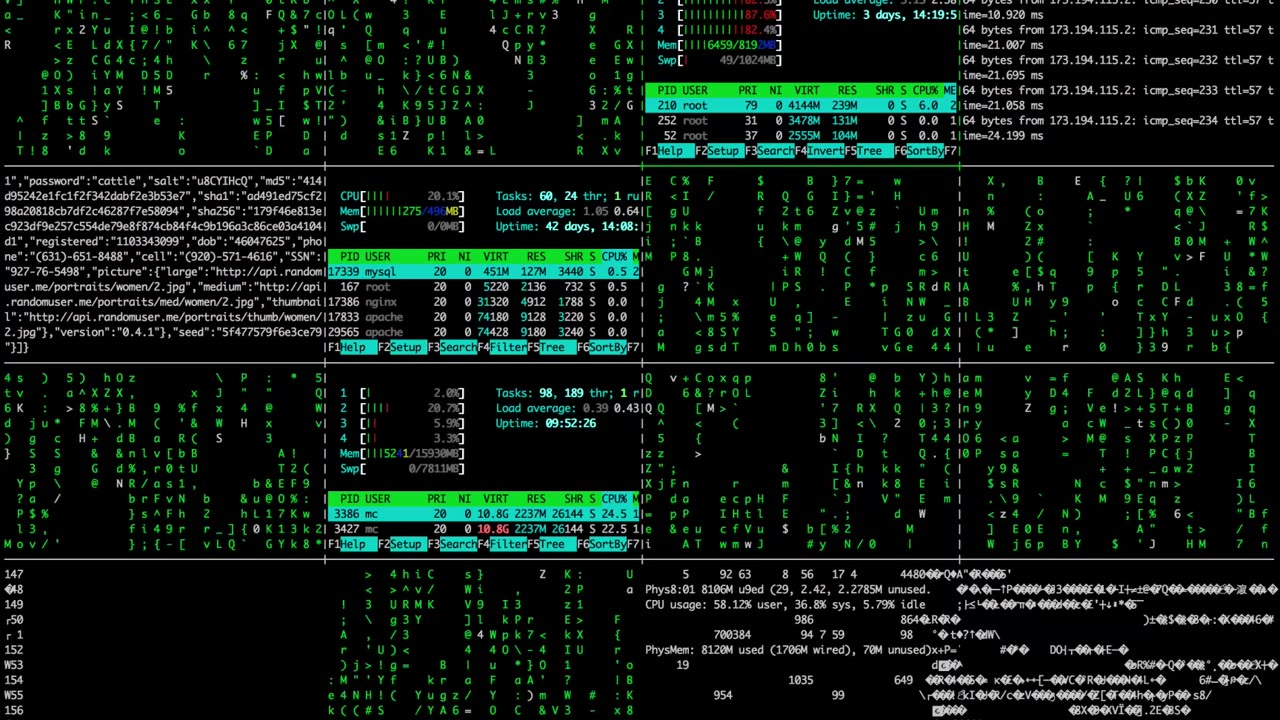Open F6 SortBy in the mysql htop pane
1280x720 pixels.
pos(600,347)
